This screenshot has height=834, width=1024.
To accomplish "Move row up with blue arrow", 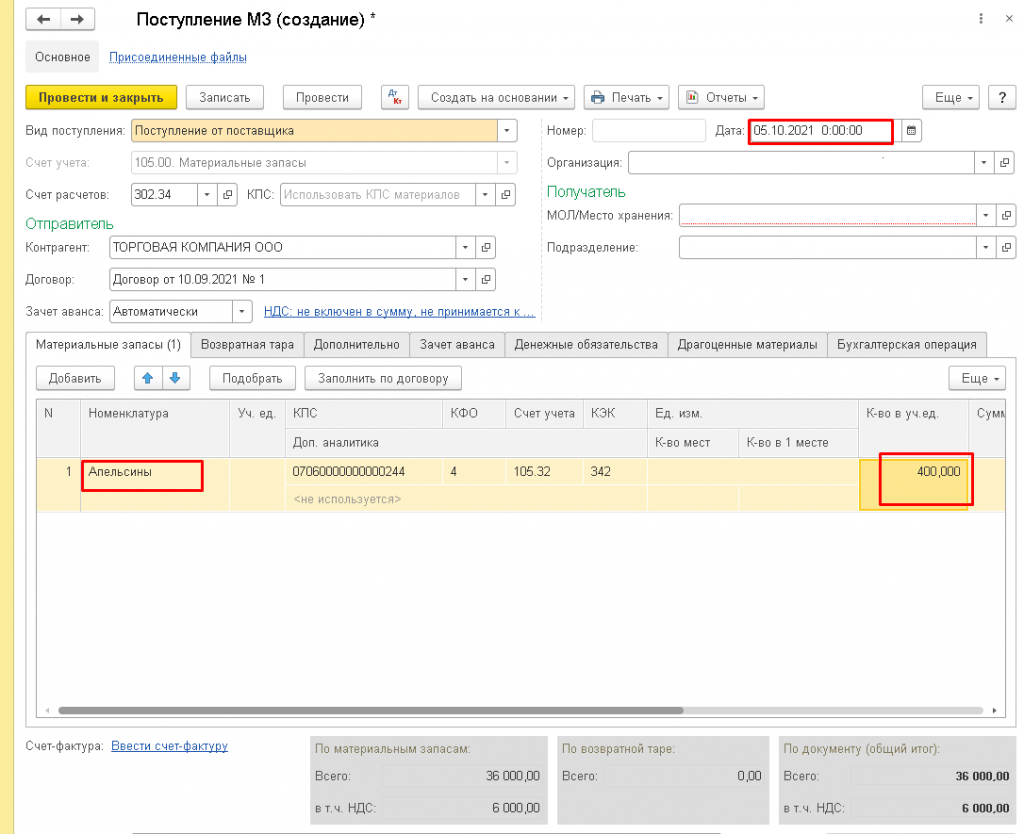I will point(147,378).
